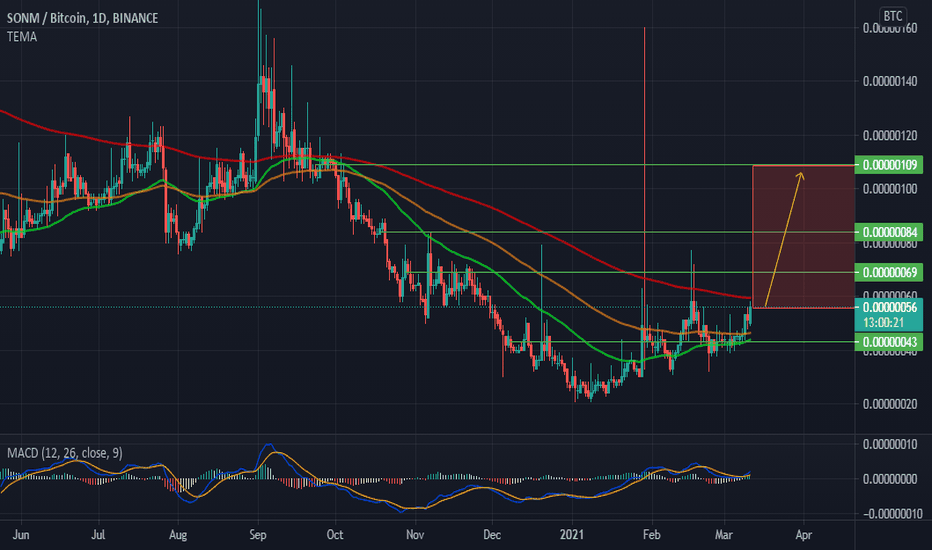The image size is (932, 550).
Task: Click the 0.00000020 price axis label
Action: click(x=890, y=404)
